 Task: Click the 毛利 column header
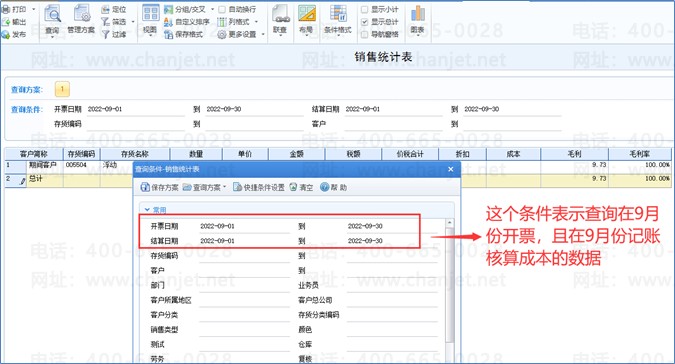pyautogui.click(x=575, y=154)
